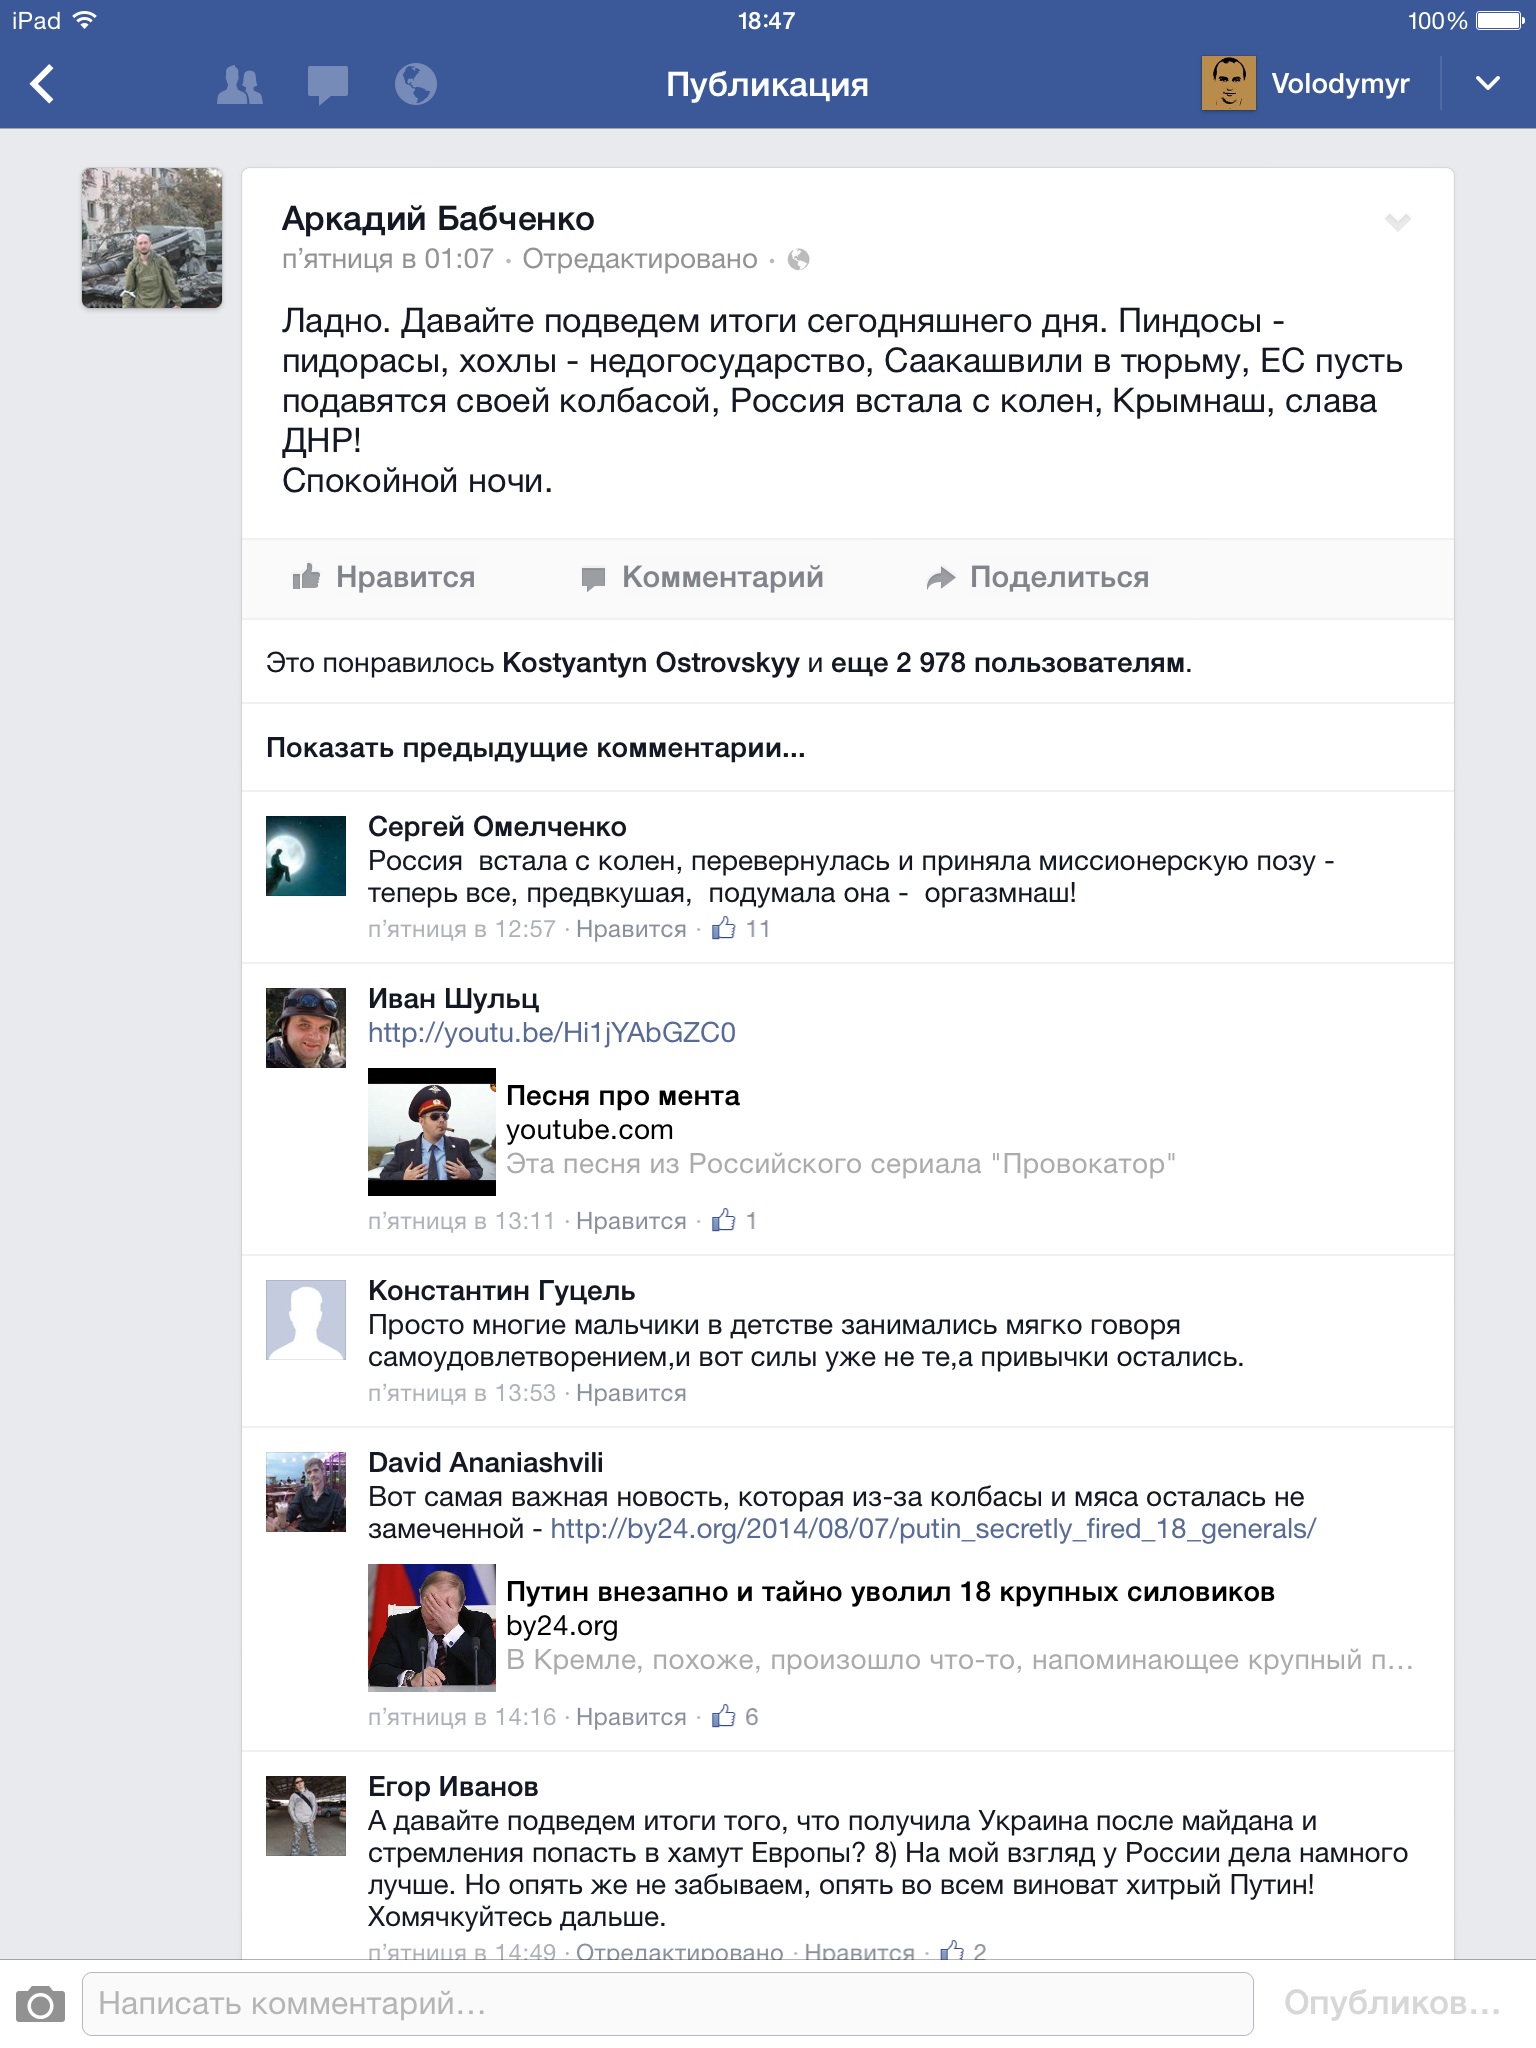Open the by24.org putin_secretly_fired link

point(933,1529)
